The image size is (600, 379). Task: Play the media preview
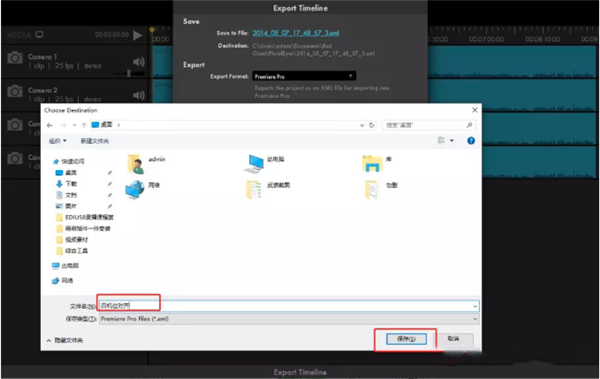coord(138,36)
